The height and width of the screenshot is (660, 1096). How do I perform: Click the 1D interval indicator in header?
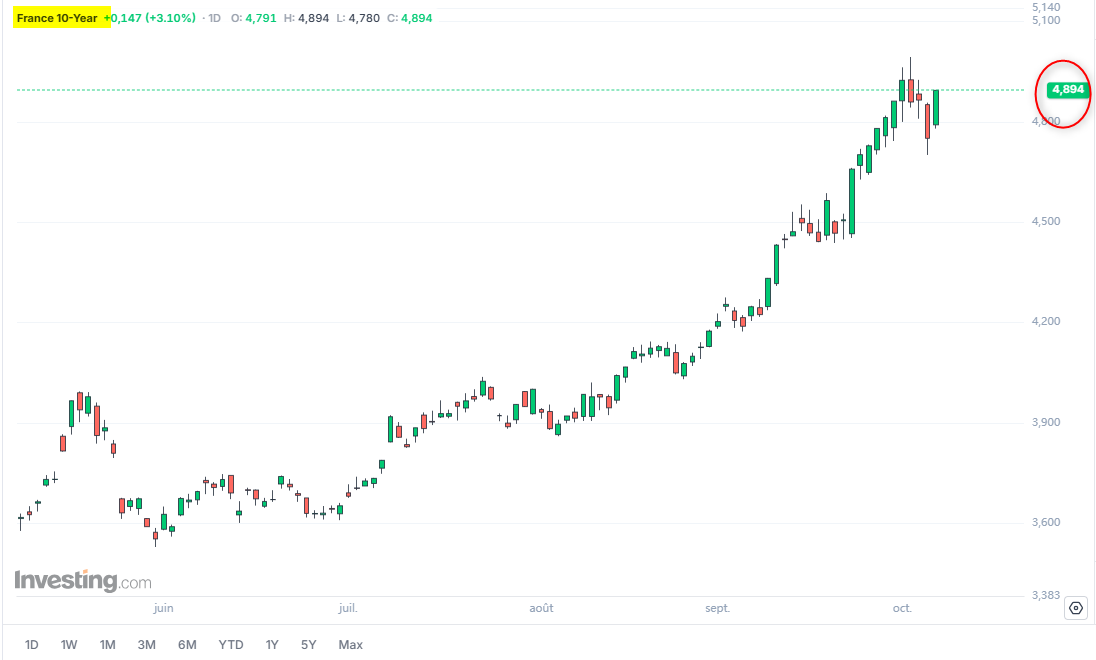tap(214, 18)
